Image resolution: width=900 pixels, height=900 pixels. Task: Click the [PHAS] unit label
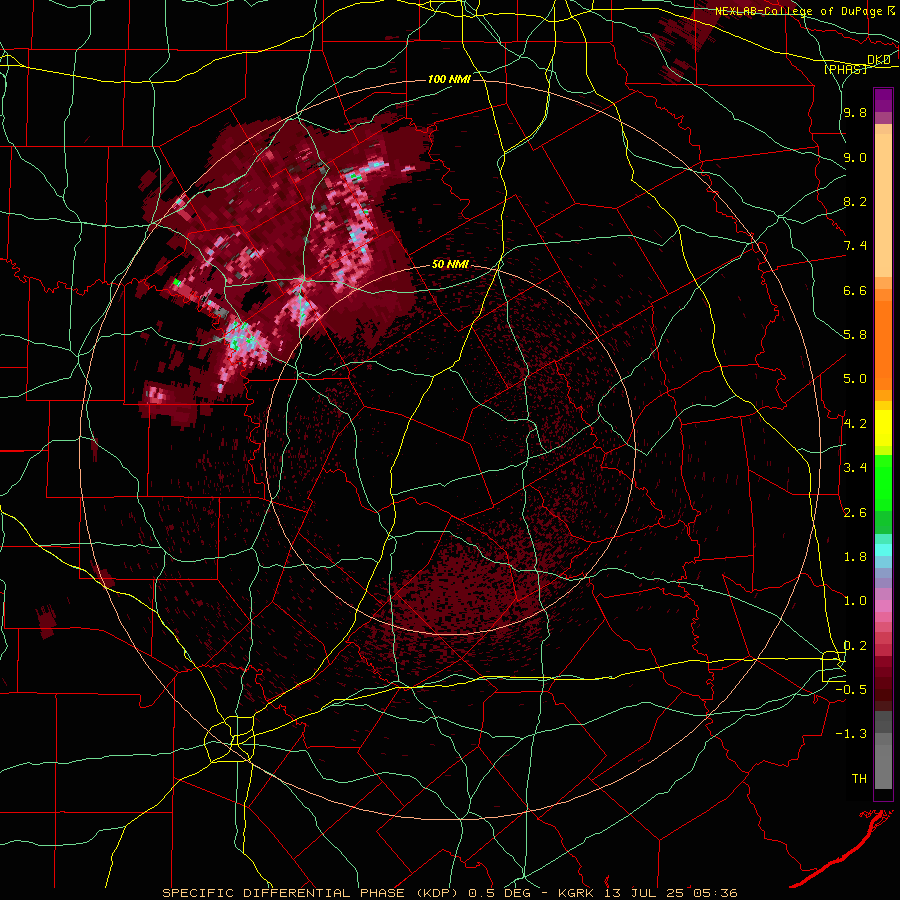point(846,69)
